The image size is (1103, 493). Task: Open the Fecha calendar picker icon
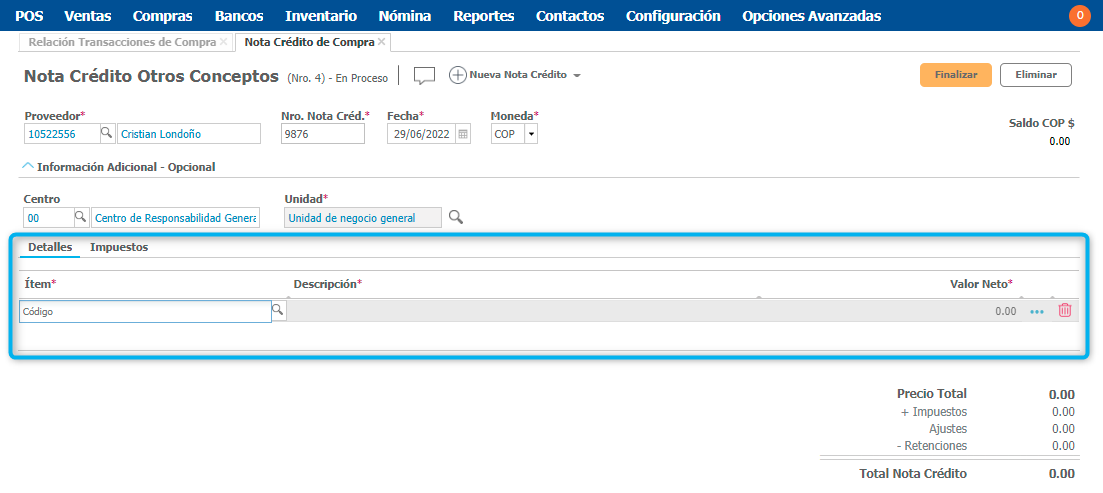462,134
